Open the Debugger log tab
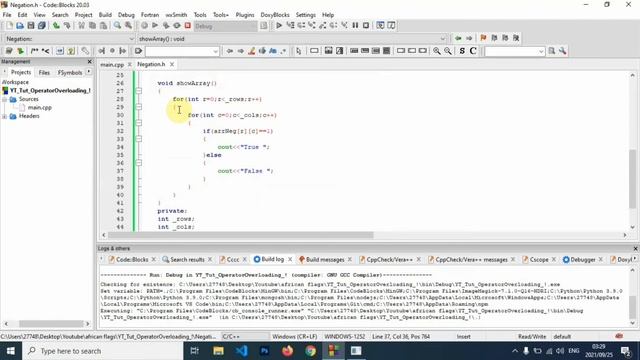640x360 pixels. point(582,260)
